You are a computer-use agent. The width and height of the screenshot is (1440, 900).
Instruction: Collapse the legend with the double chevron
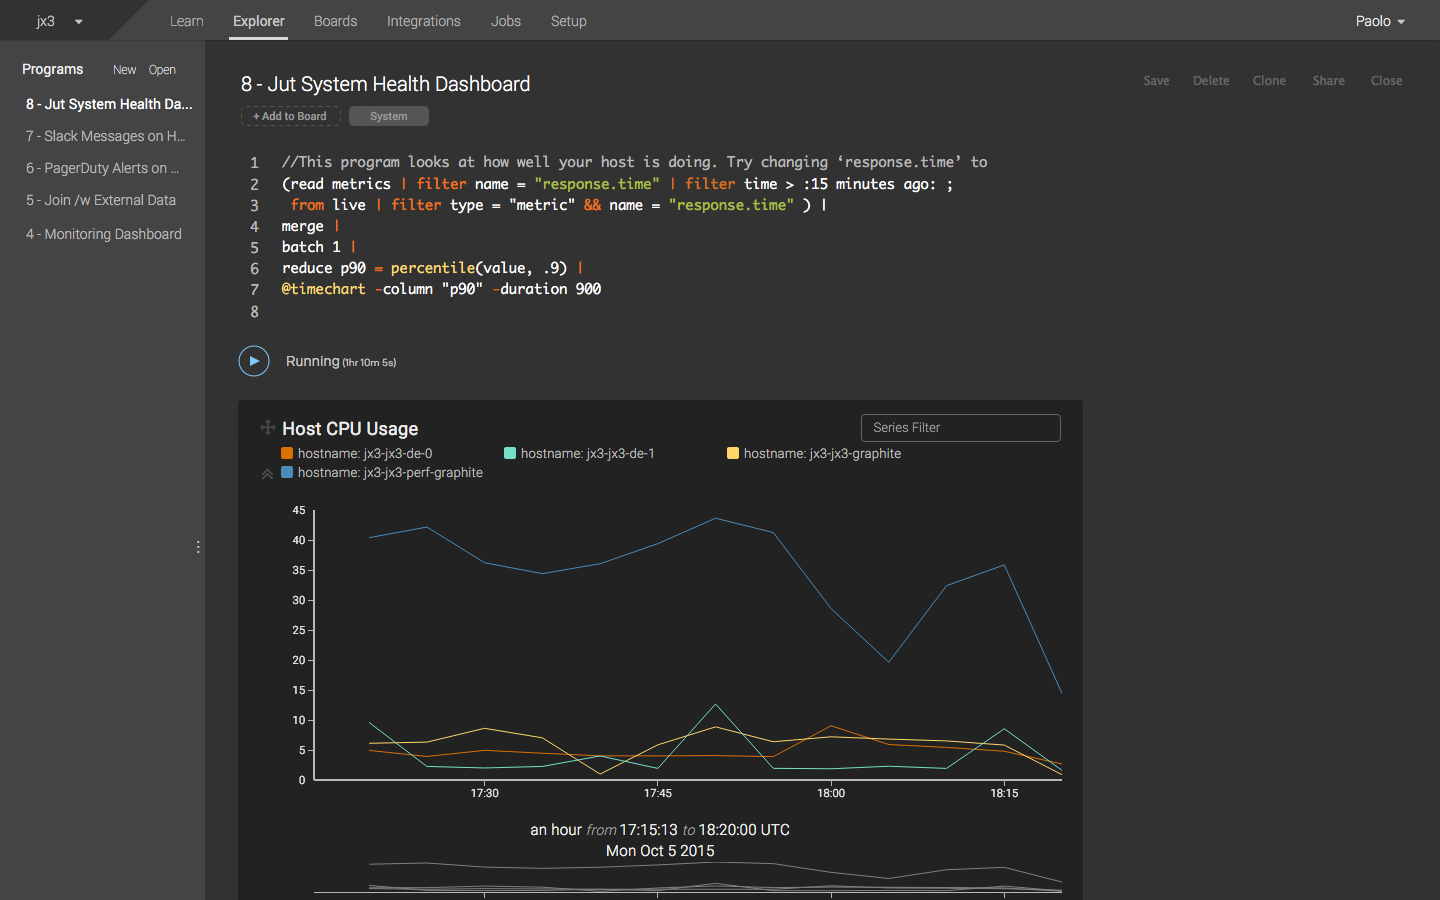[x=267, y=474]
